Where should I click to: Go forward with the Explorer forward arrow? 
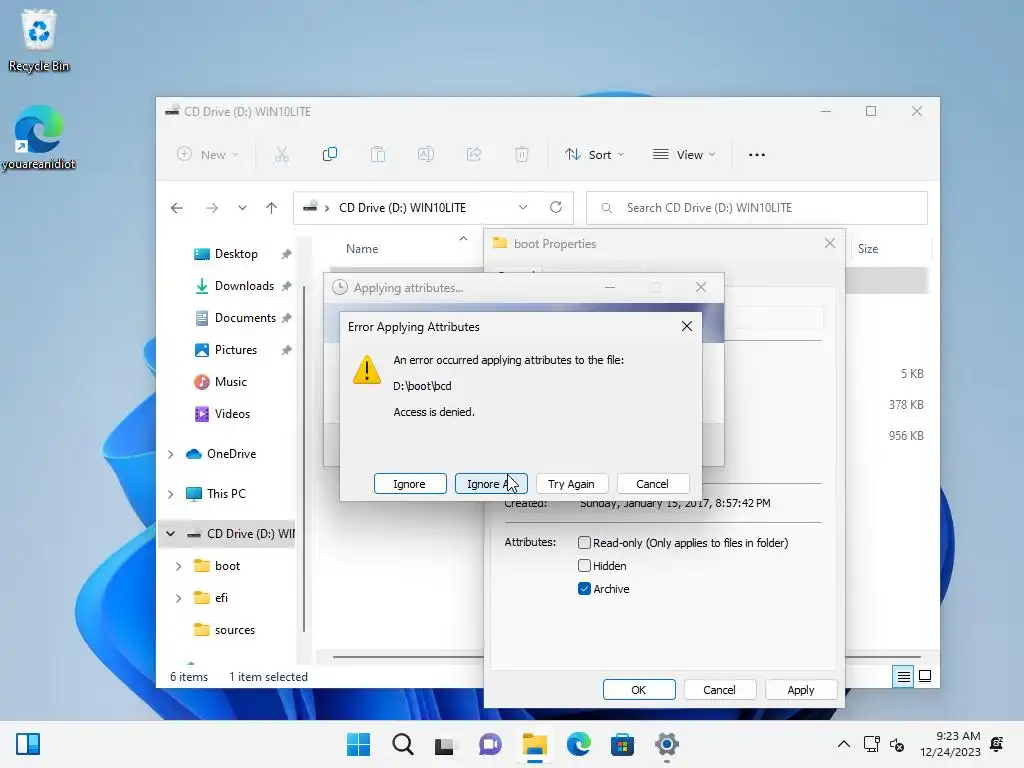pyautogui.click(x=212, y=208)
